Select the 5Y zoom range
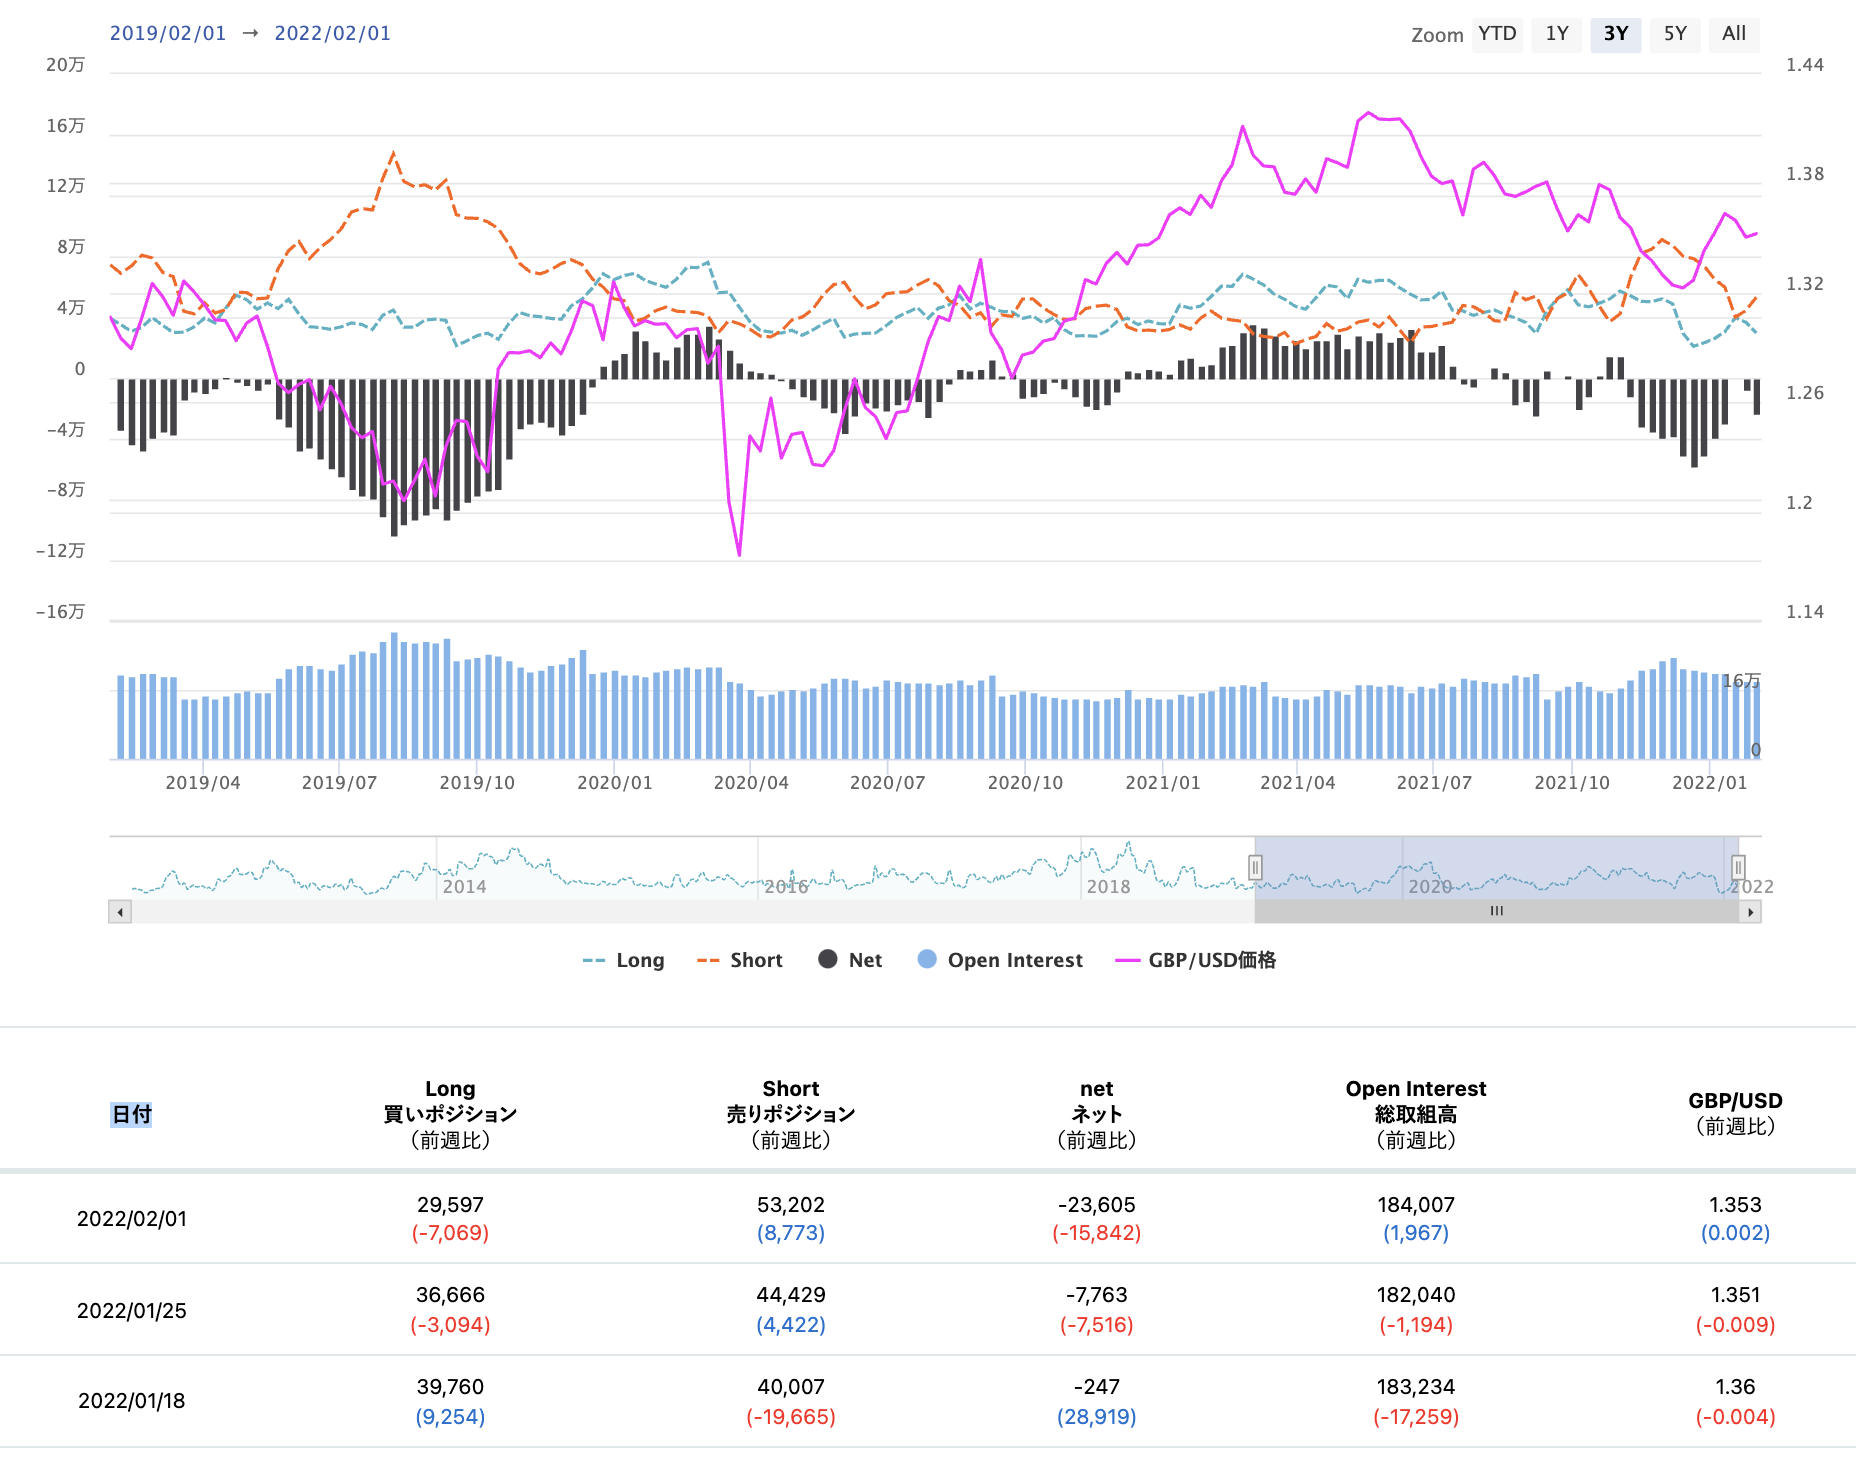 coord(1675,34)
